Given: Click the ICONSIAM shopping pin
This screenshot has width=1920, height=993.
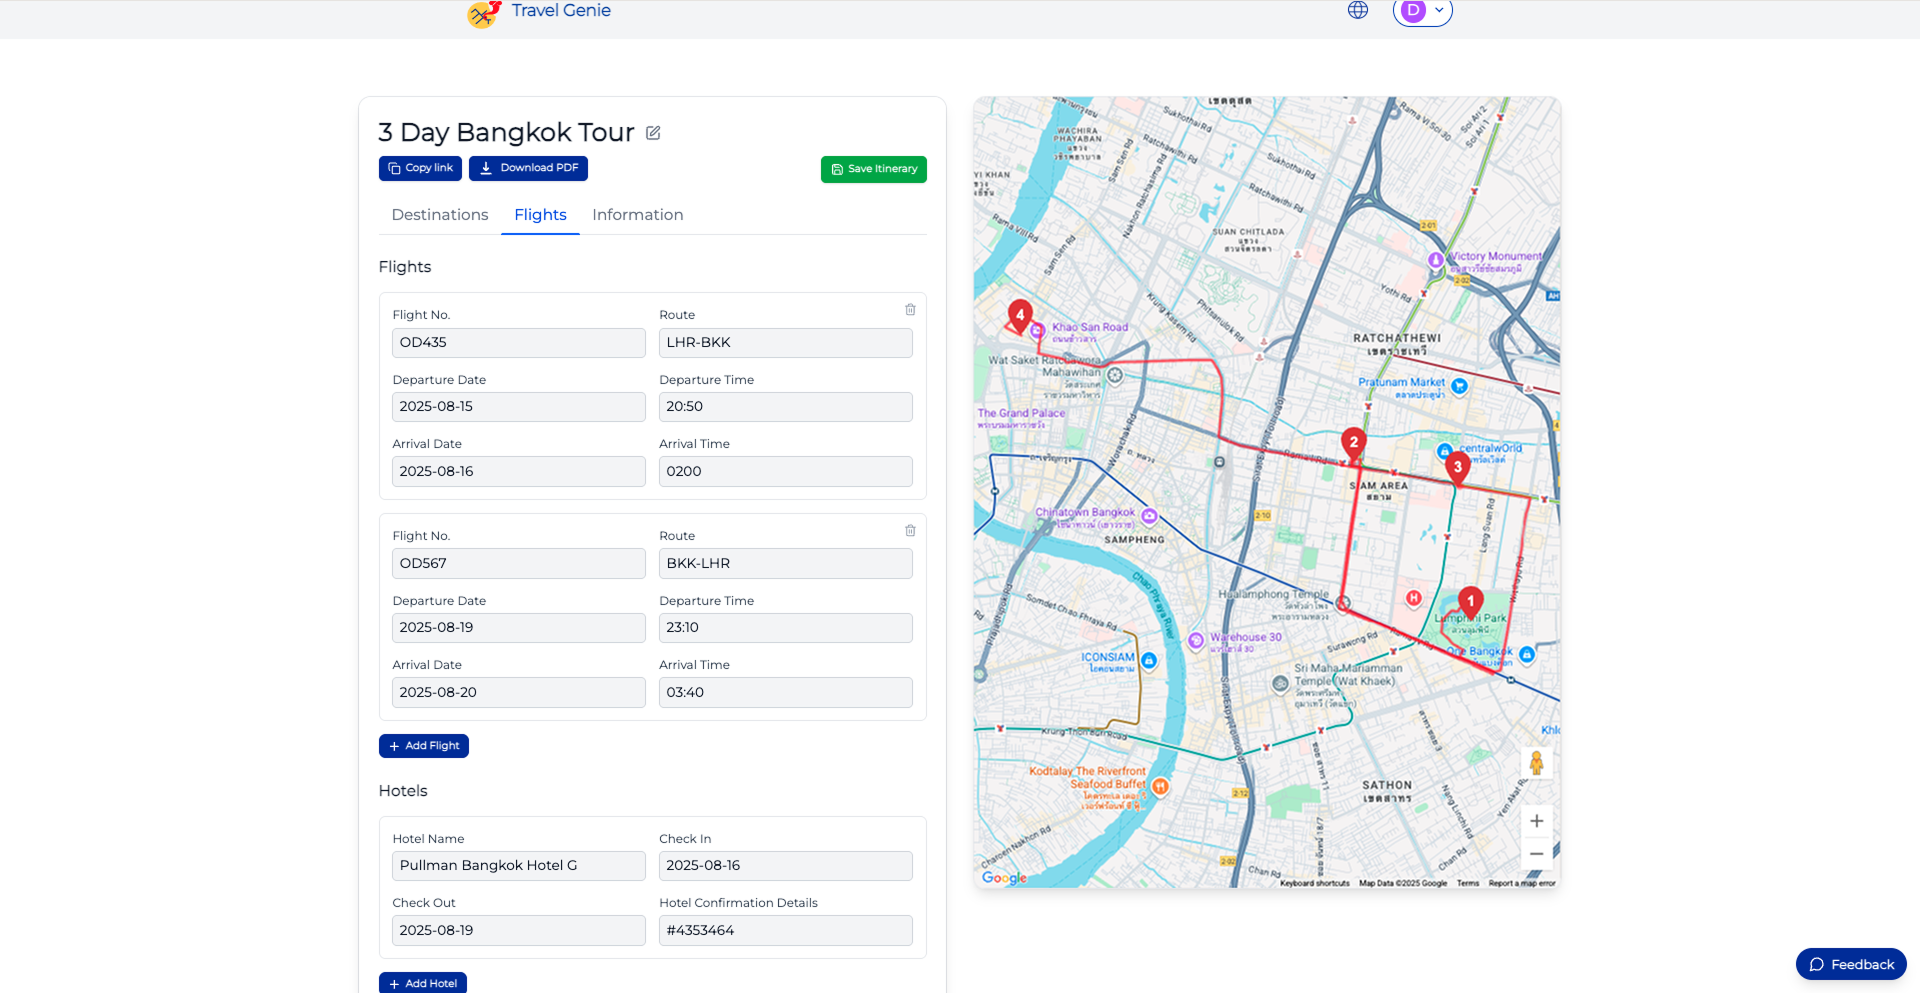Looking at the screenshot, I should tap(1149, 660).
